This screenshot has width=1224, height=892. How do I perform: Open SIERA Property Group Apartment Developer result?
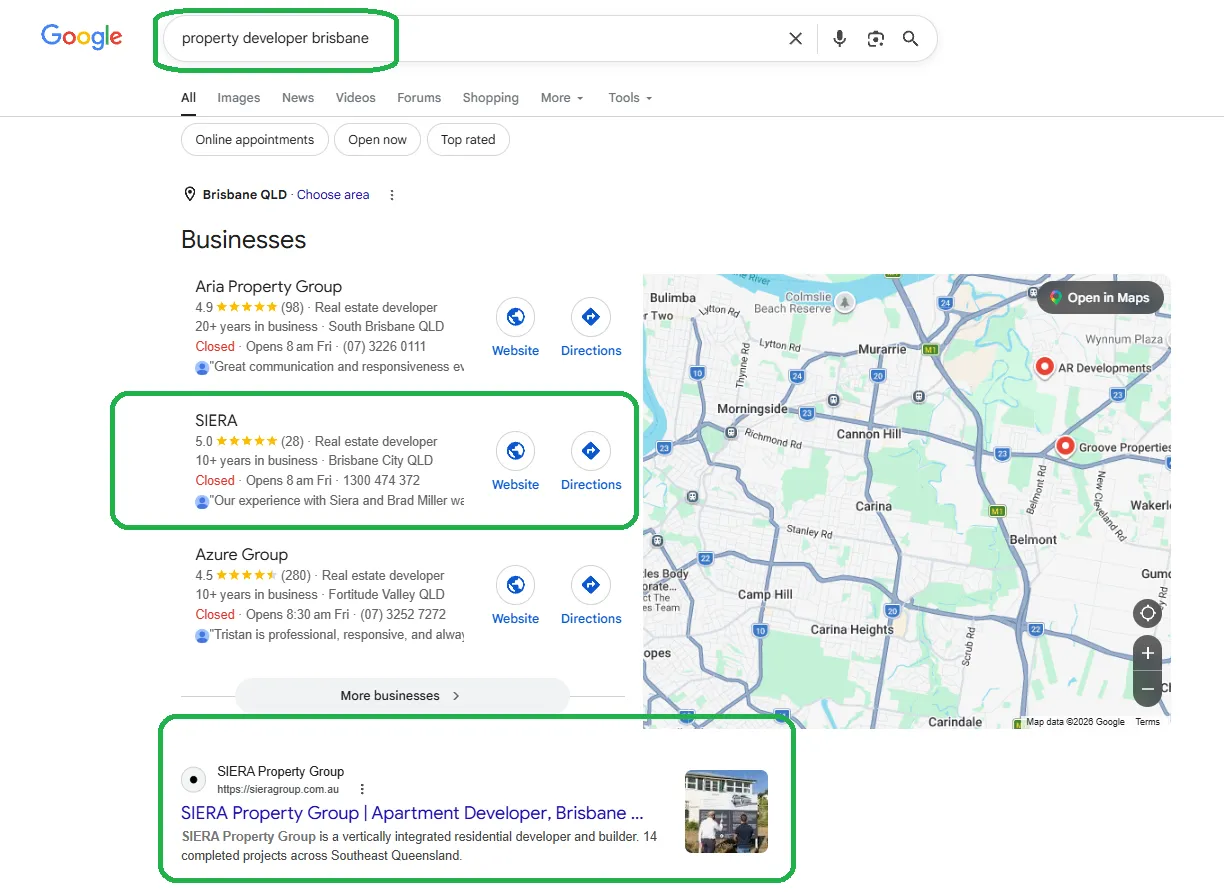click(412, 813)
